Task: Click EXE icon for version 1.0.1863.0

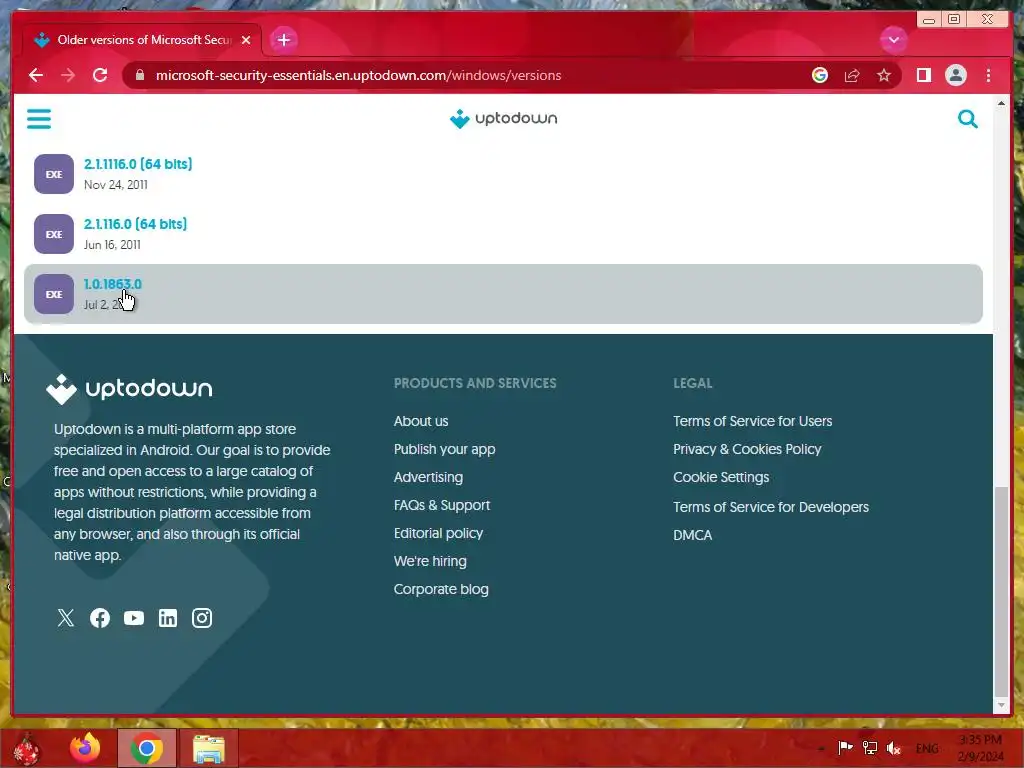Action: [x=54, y=294]
